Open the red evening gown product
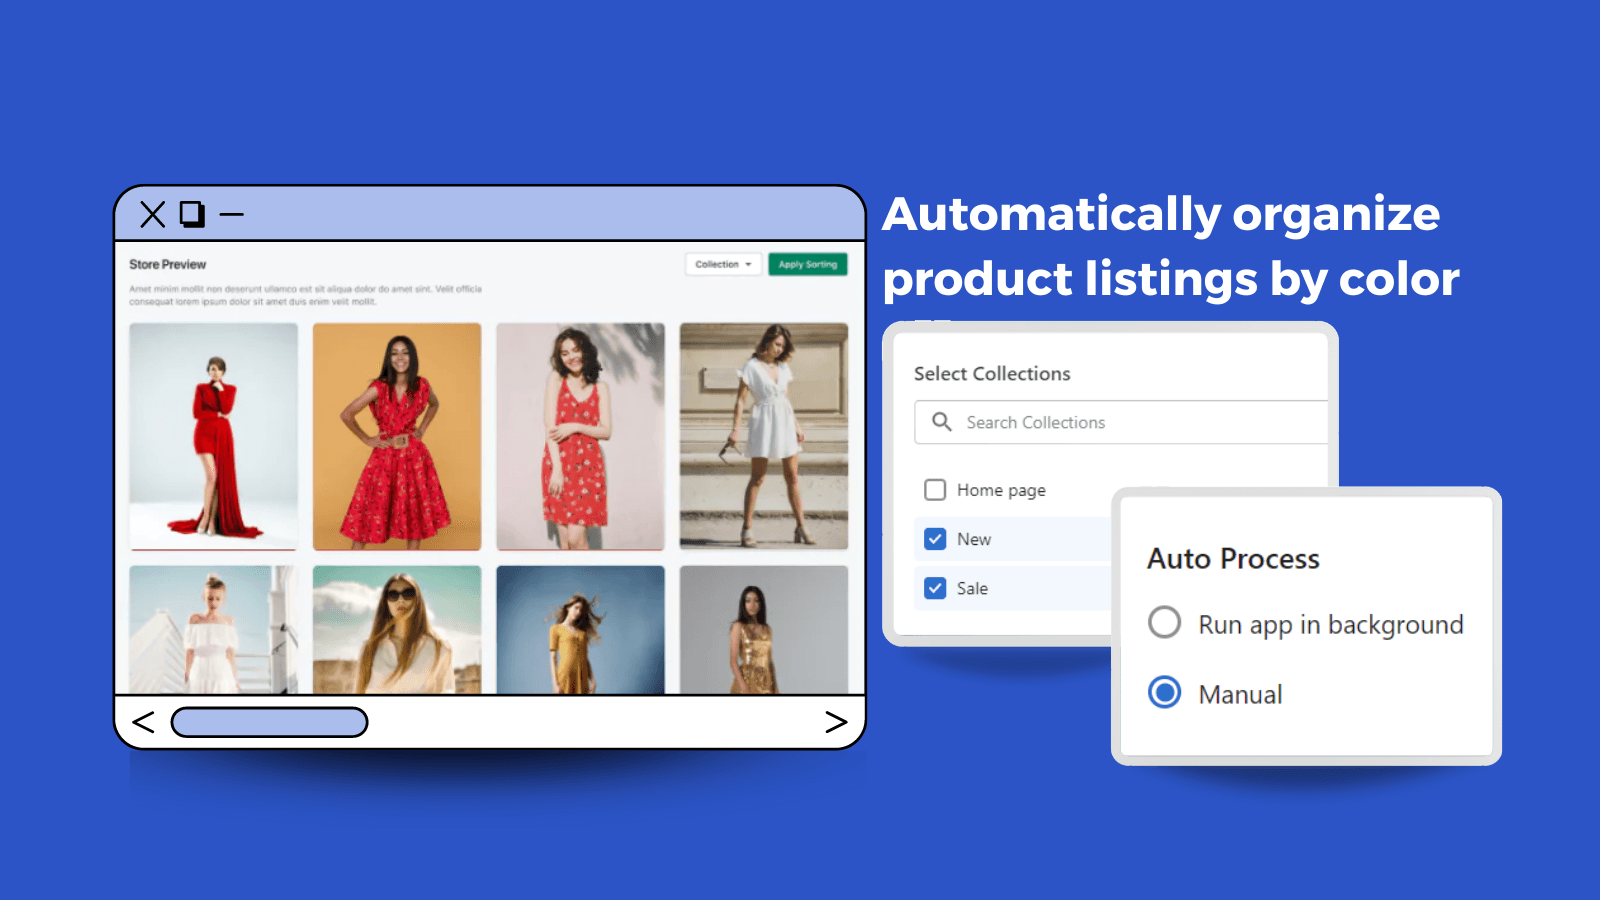 point(213,437)
